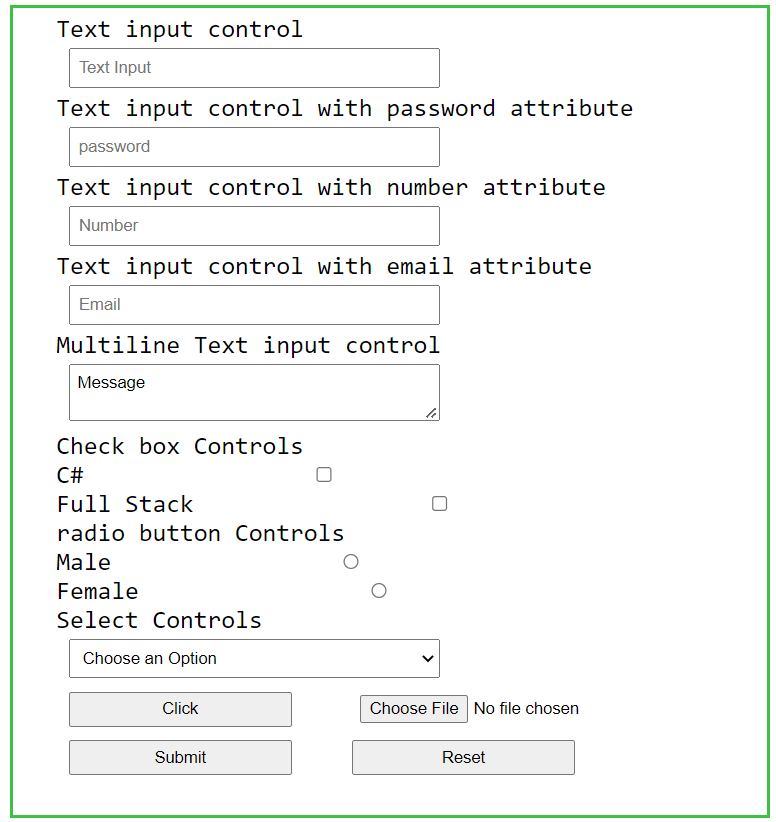The height and width of the screenshot is (822, 776).
Task: Click the No file chosen text label
Action: coord(526,708)
